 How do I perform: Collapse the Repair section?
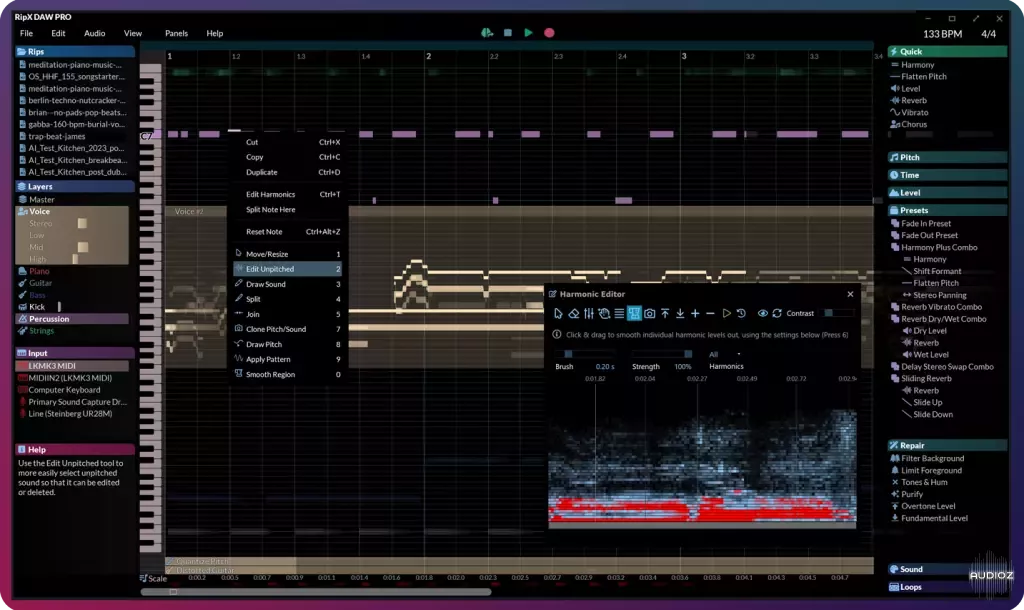[947, 445]
